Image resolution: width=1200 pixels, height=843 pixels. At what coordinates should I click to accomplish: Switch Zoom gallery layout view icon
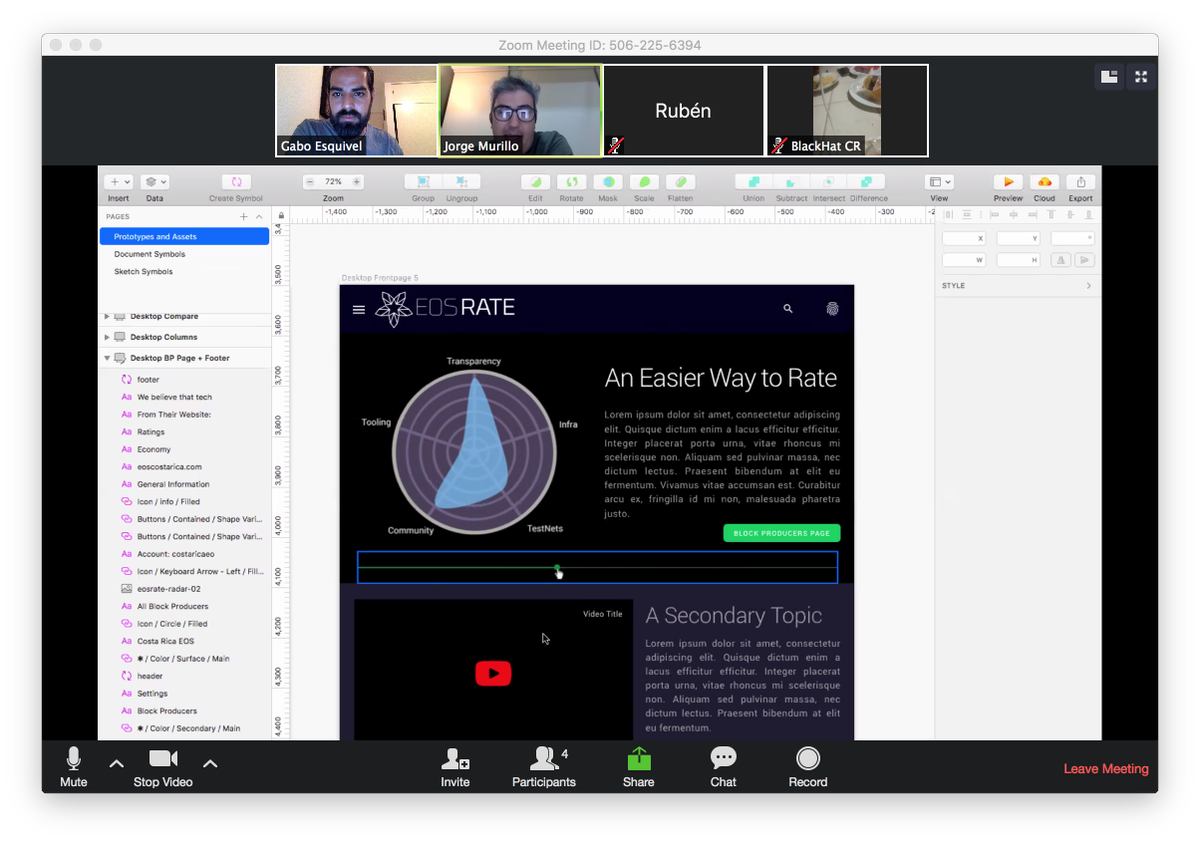coord(1109,77)
